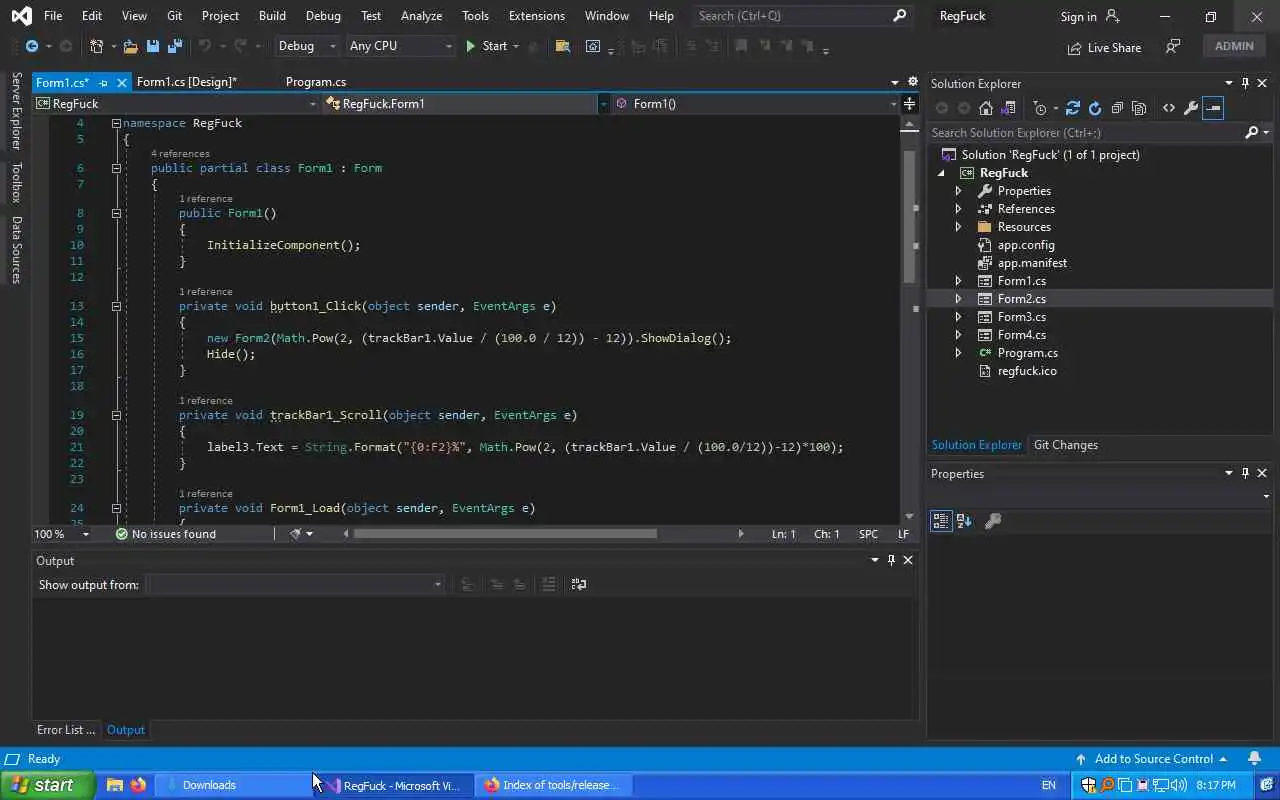Open the Debug configuration dropdown
The height and width of the screenshot is (800, 1280).
[x=306, y=46]
